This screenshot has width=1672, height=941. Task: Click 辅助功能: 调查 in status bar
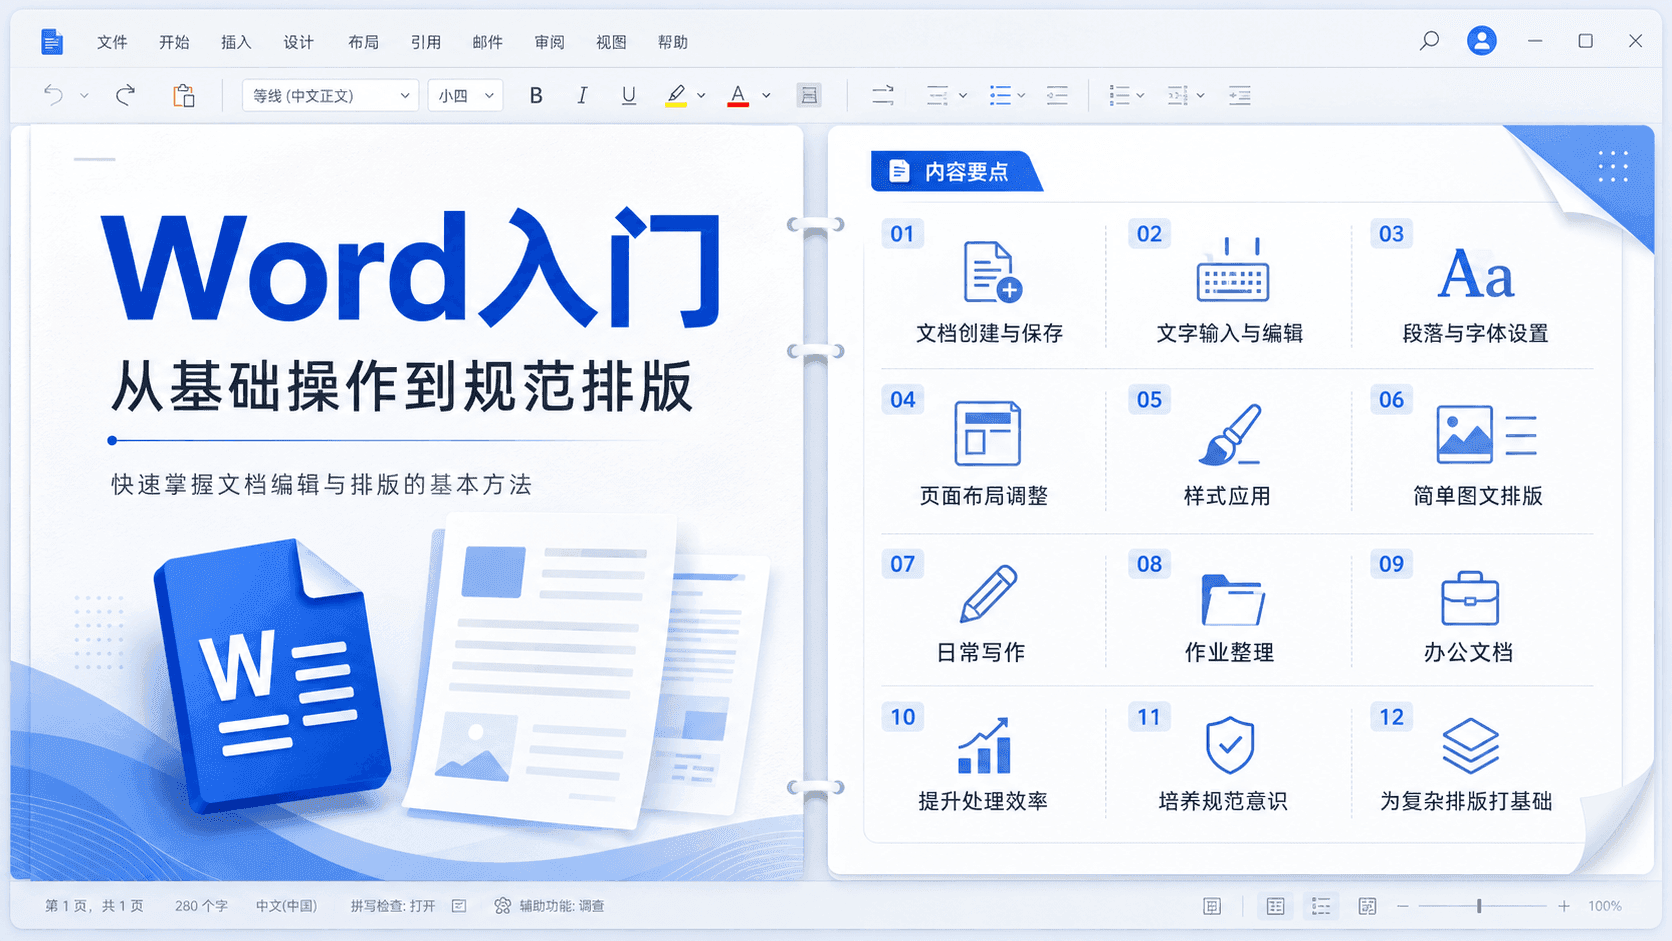tap(561, 906)
